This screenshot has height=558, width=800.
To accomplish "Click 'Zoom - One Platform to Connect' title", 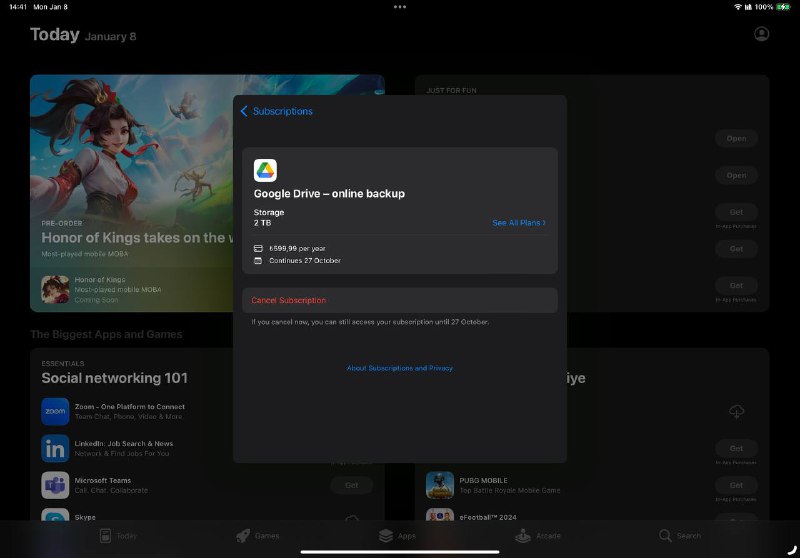I will [130, 407].
